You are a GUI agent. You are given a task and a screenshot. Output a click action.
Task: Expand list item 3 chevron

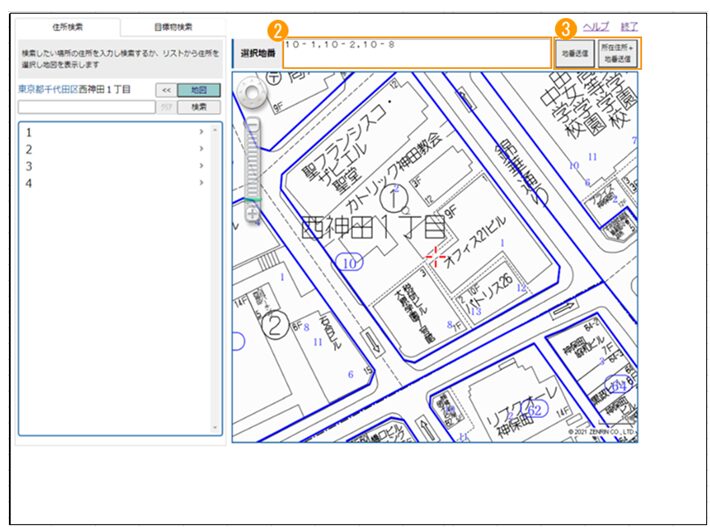[201, 166]
